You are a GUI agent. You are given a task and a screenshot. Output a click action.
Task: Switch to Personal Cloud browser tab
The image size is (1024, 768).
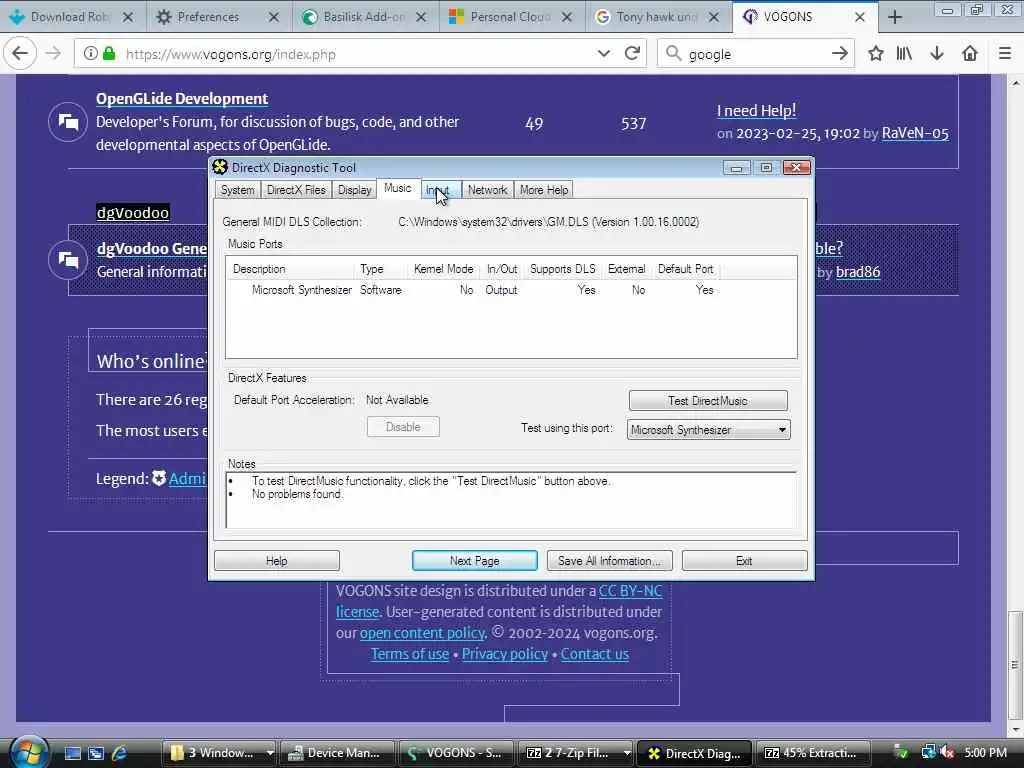pos(511,17)
